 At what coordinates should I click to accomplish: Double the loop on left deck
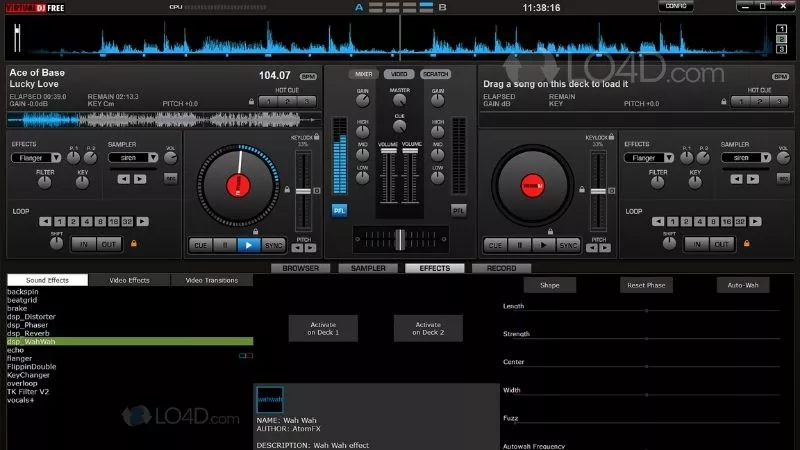point(142,221)
